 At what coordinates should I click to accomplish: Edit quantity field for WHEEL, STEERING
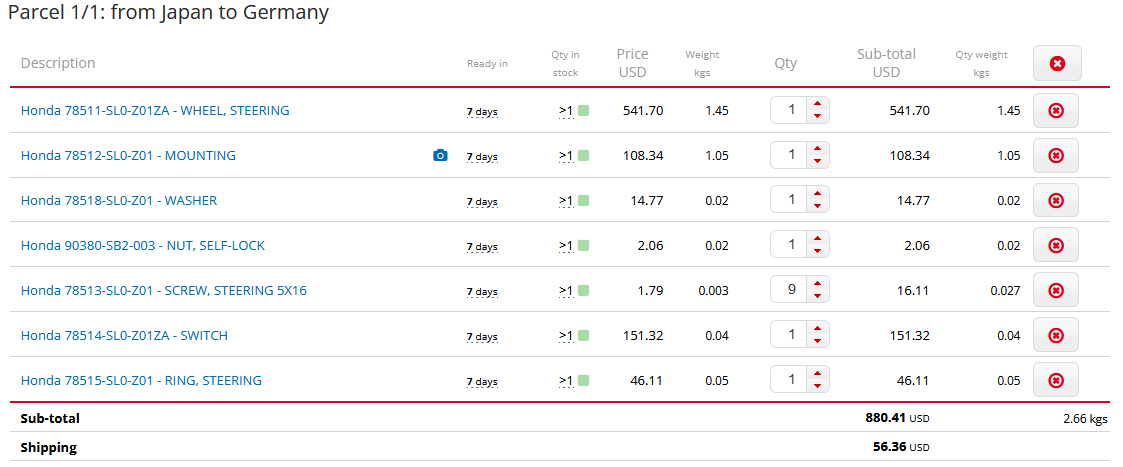click(x=789, y=110)
